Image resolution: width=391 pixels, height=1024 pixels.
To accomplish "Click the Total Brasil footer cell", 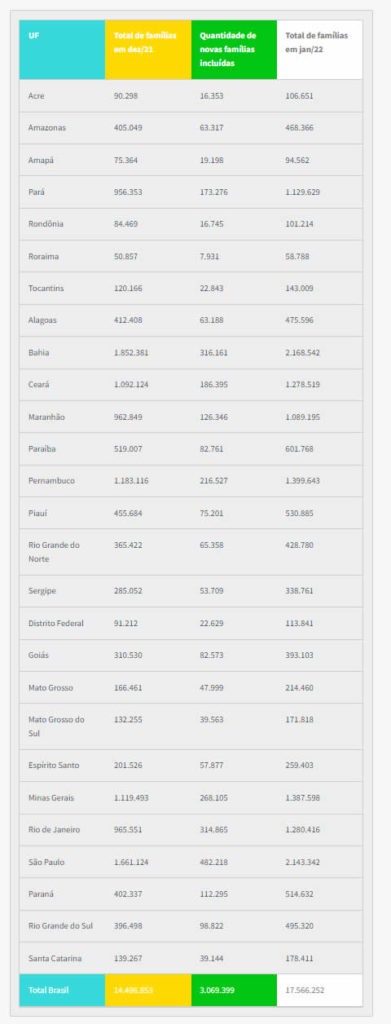I will pyautogui.click(x=62, y=990).
